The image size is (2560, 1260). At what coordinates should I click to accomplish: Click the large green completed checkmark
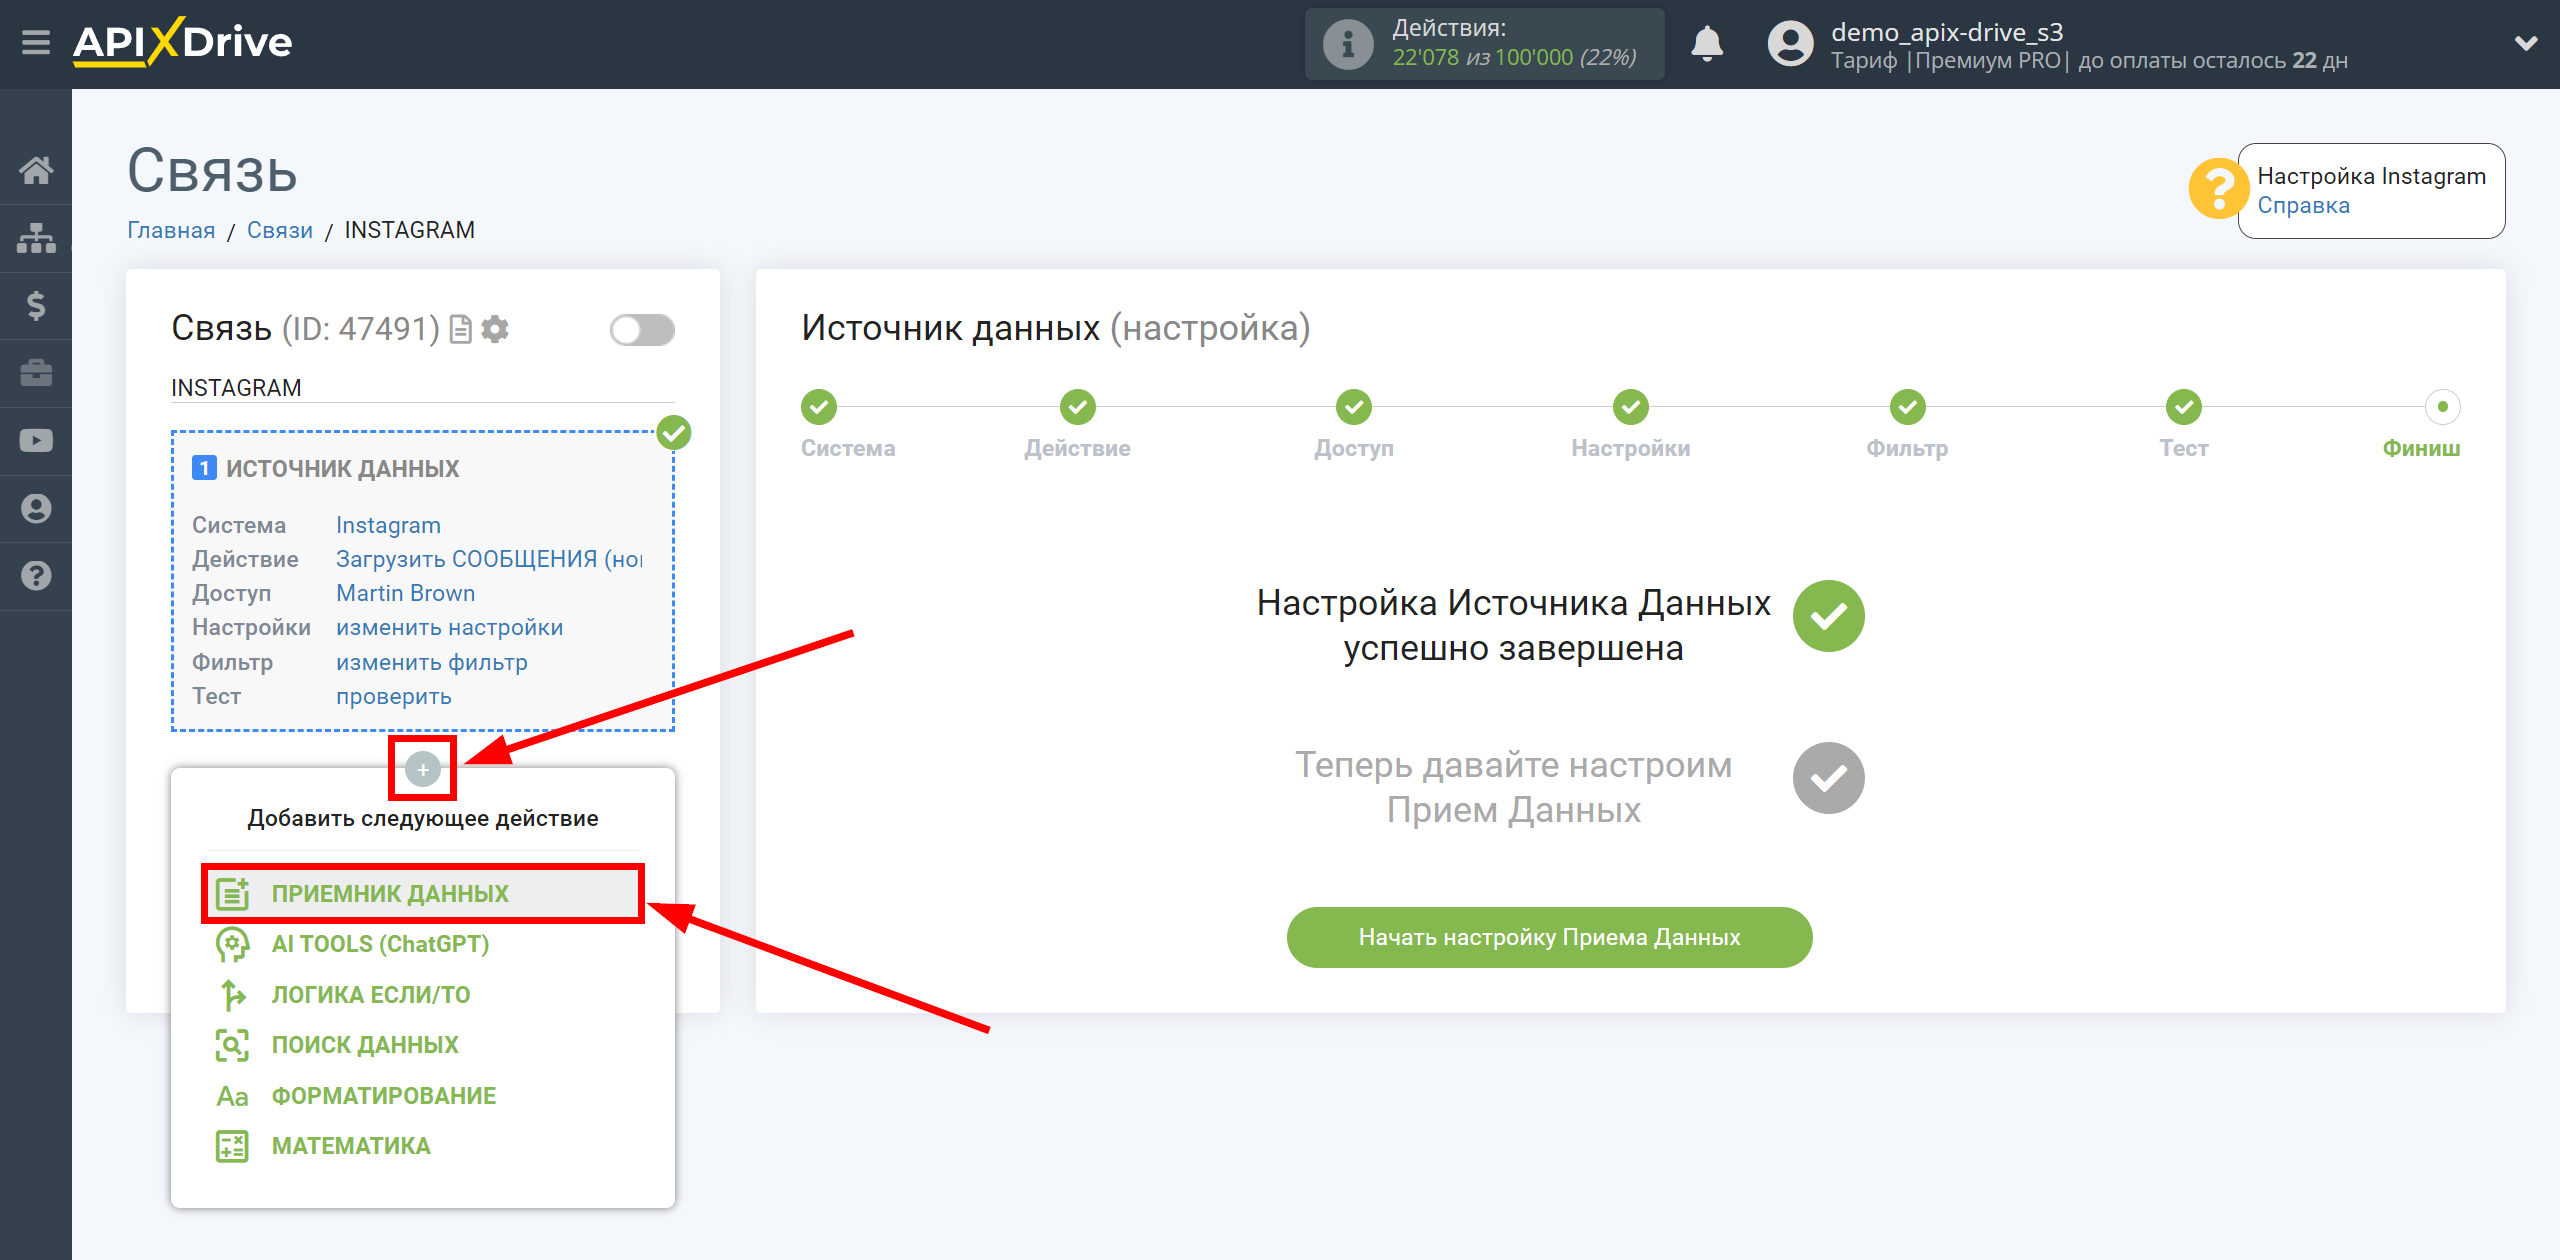[1828, 616]
